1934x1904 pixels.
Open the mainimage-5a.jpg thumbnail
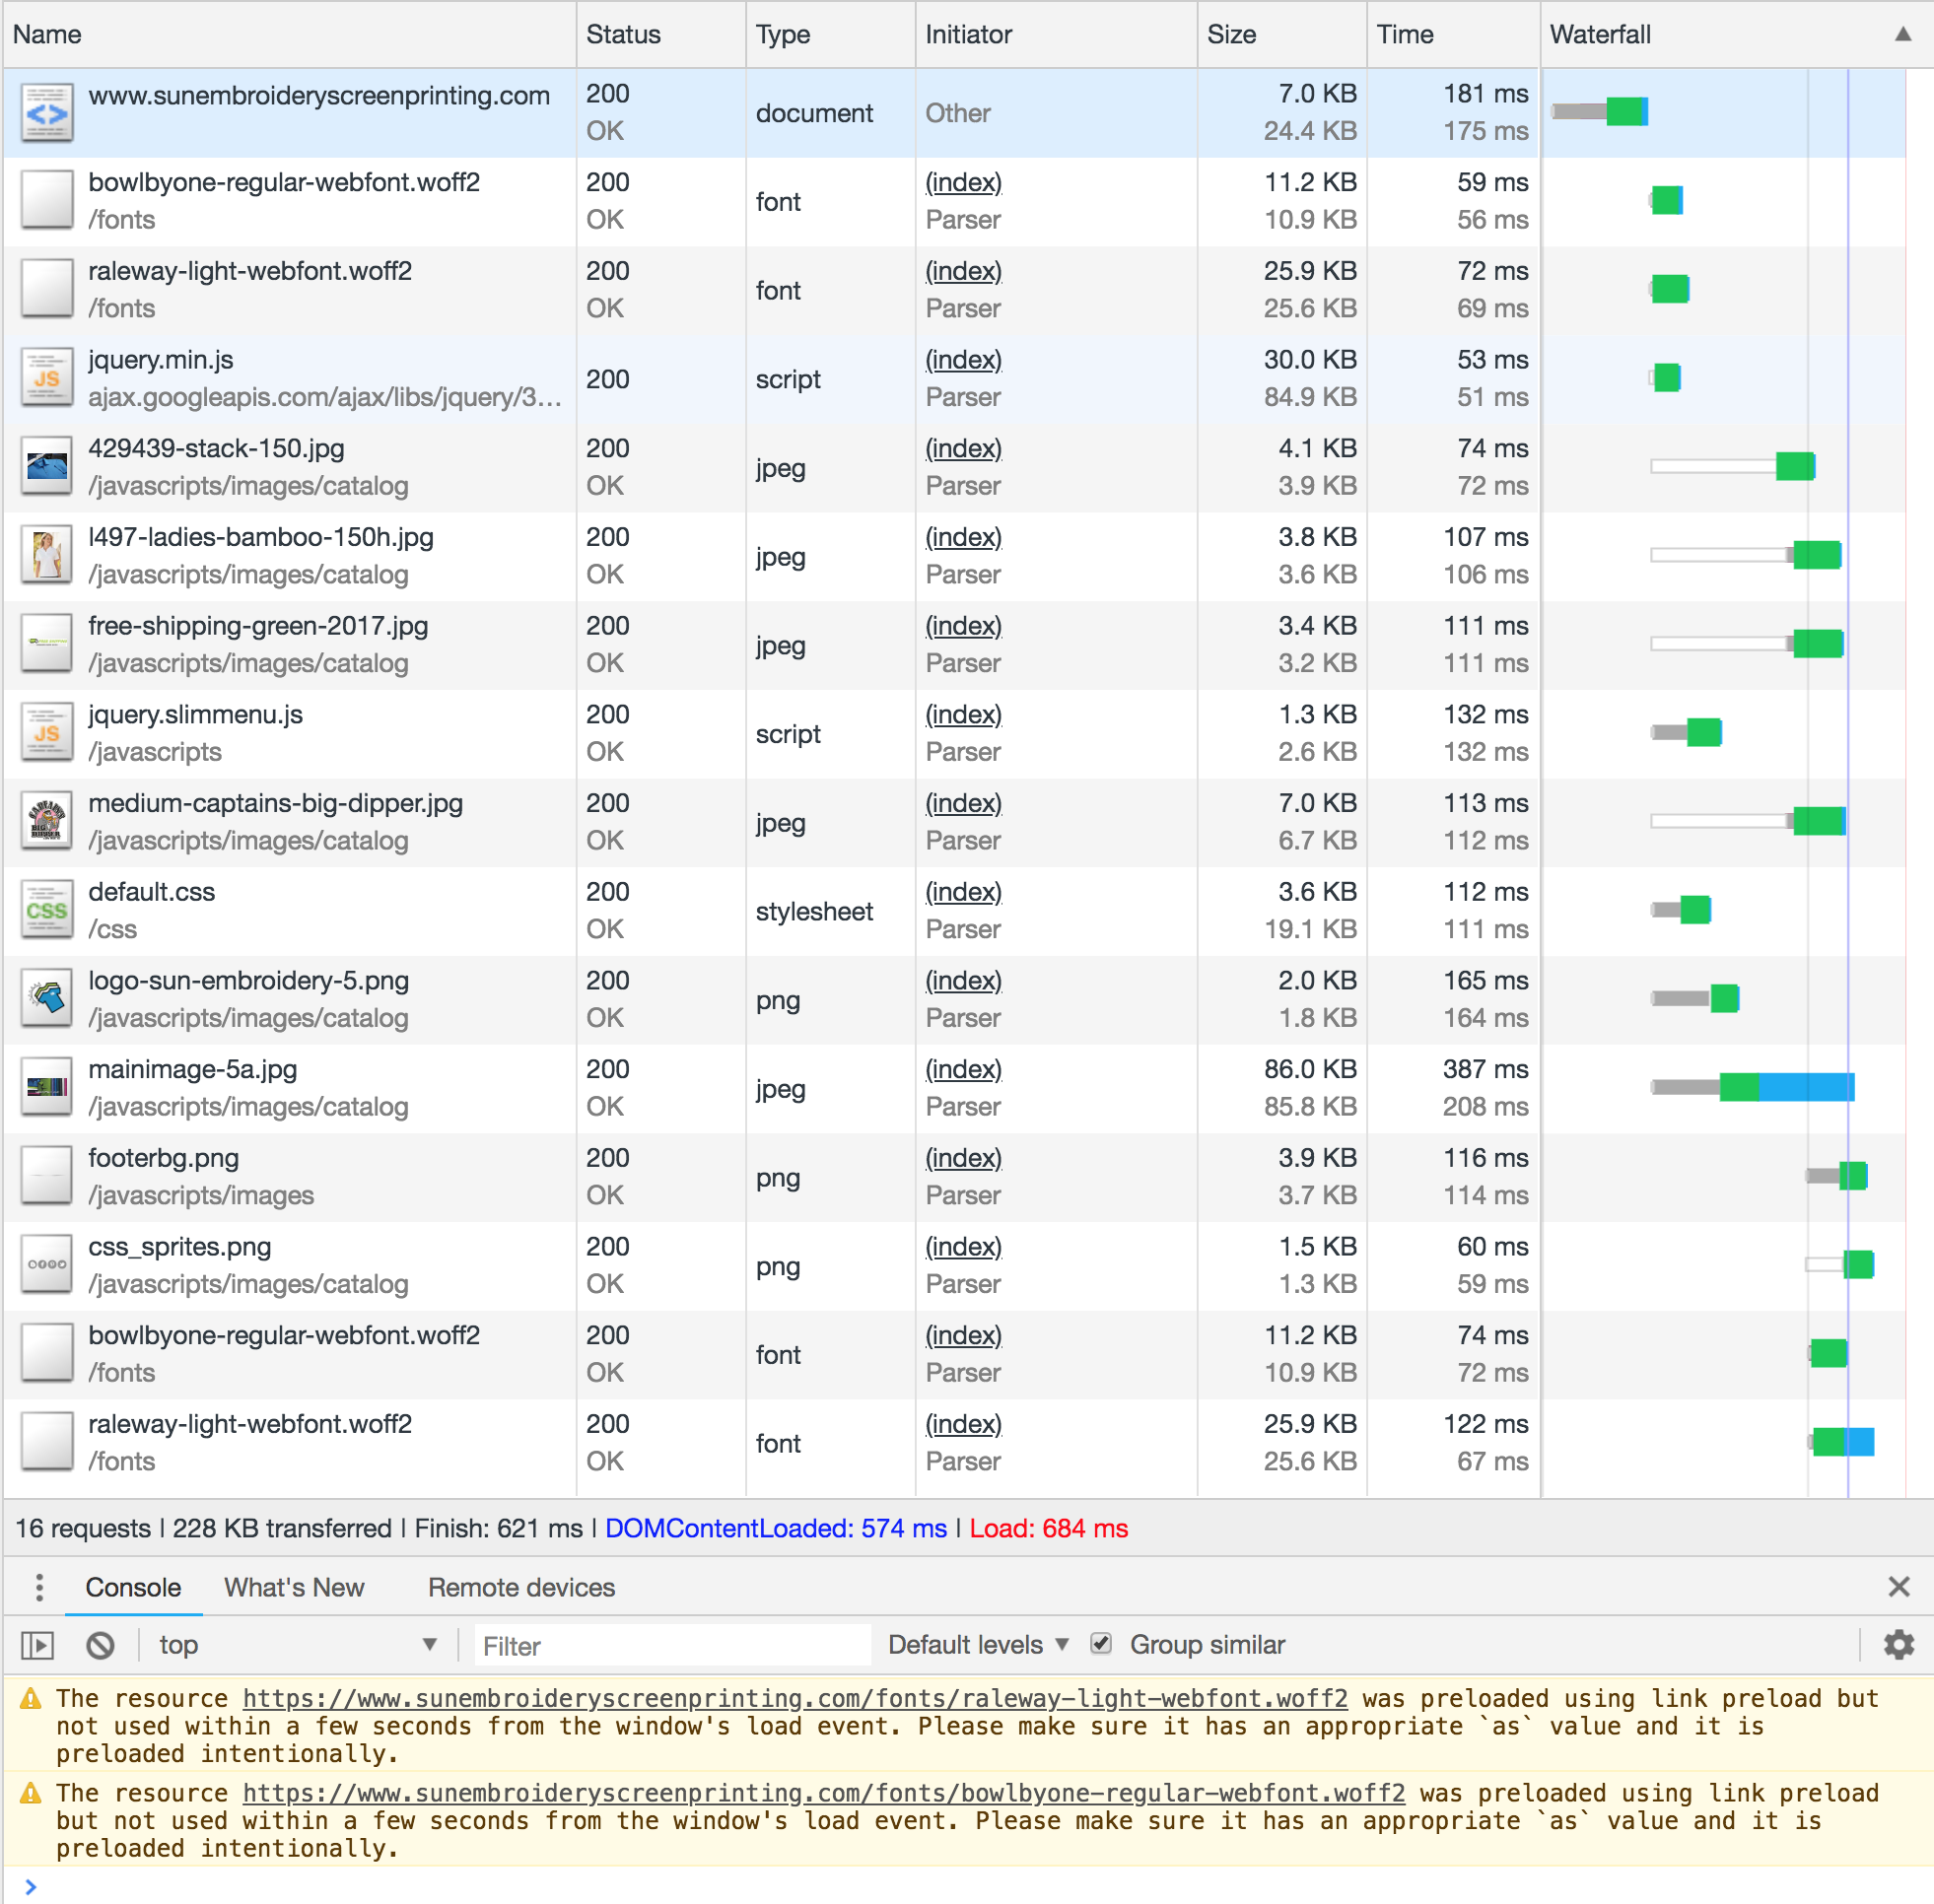pyautogui.click(x=47, y=1087)
